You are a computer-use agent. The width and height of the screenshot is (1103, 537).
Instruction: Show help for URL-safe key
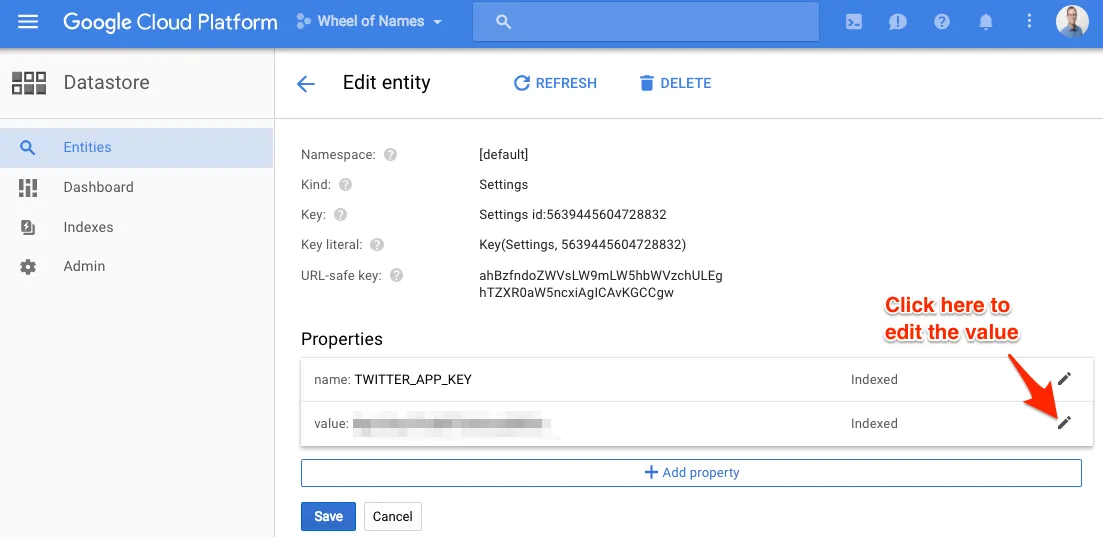[396, 275]
